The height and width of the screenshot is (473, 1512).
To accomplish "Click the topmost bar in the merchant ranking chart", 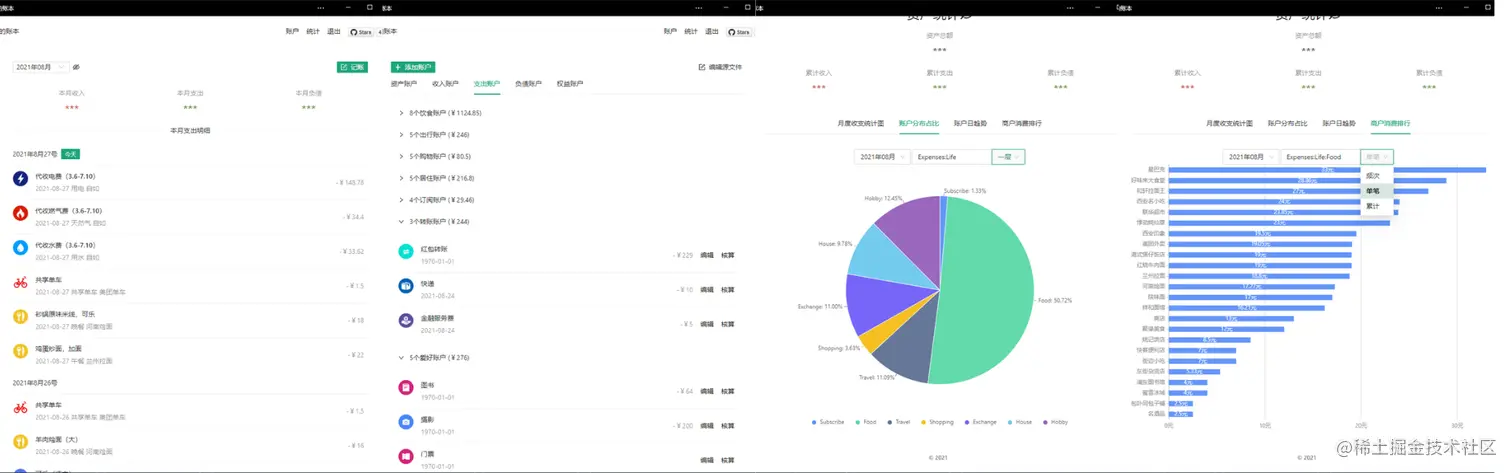I will [x=1327, y=170].
